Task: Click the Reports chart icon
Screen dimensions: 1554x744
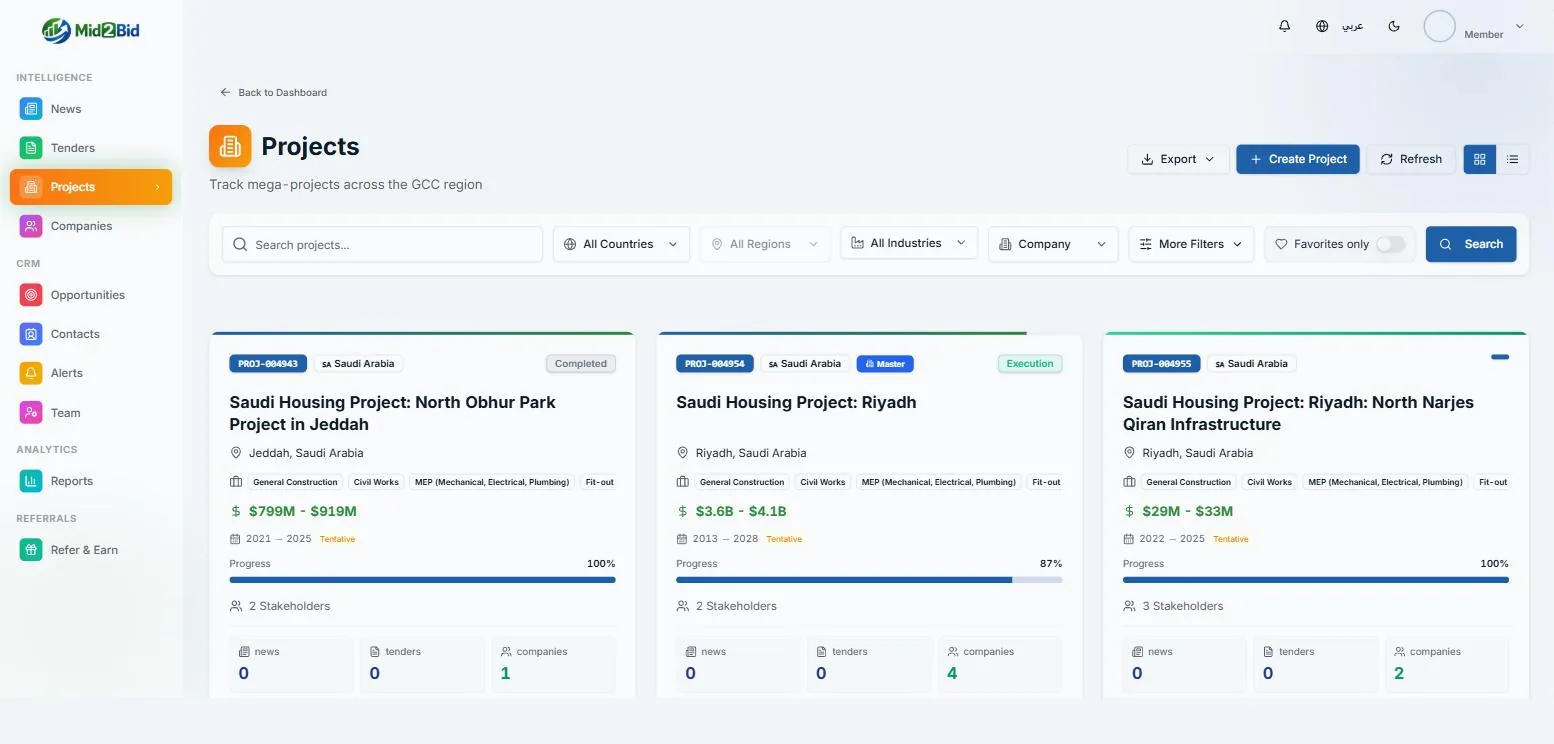Action: 31,481
